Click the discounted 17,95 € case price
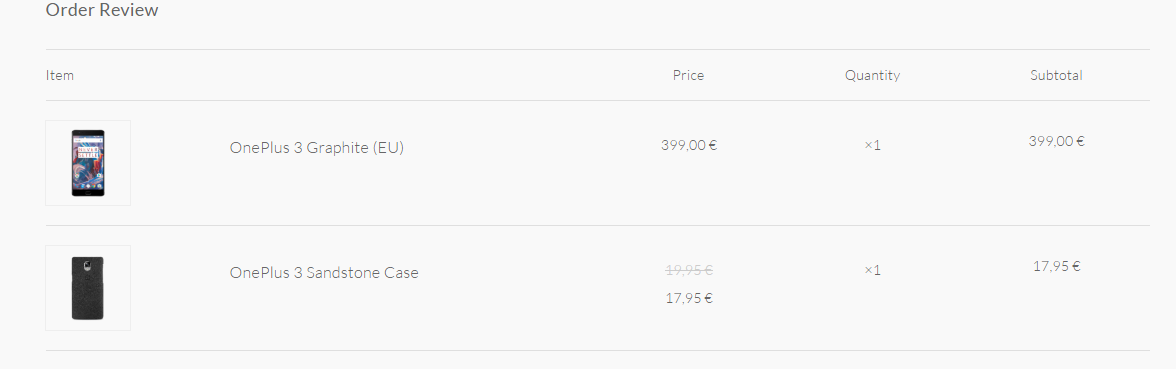Viewport: 1176px width, 369px height. click(x=688, y=298)
